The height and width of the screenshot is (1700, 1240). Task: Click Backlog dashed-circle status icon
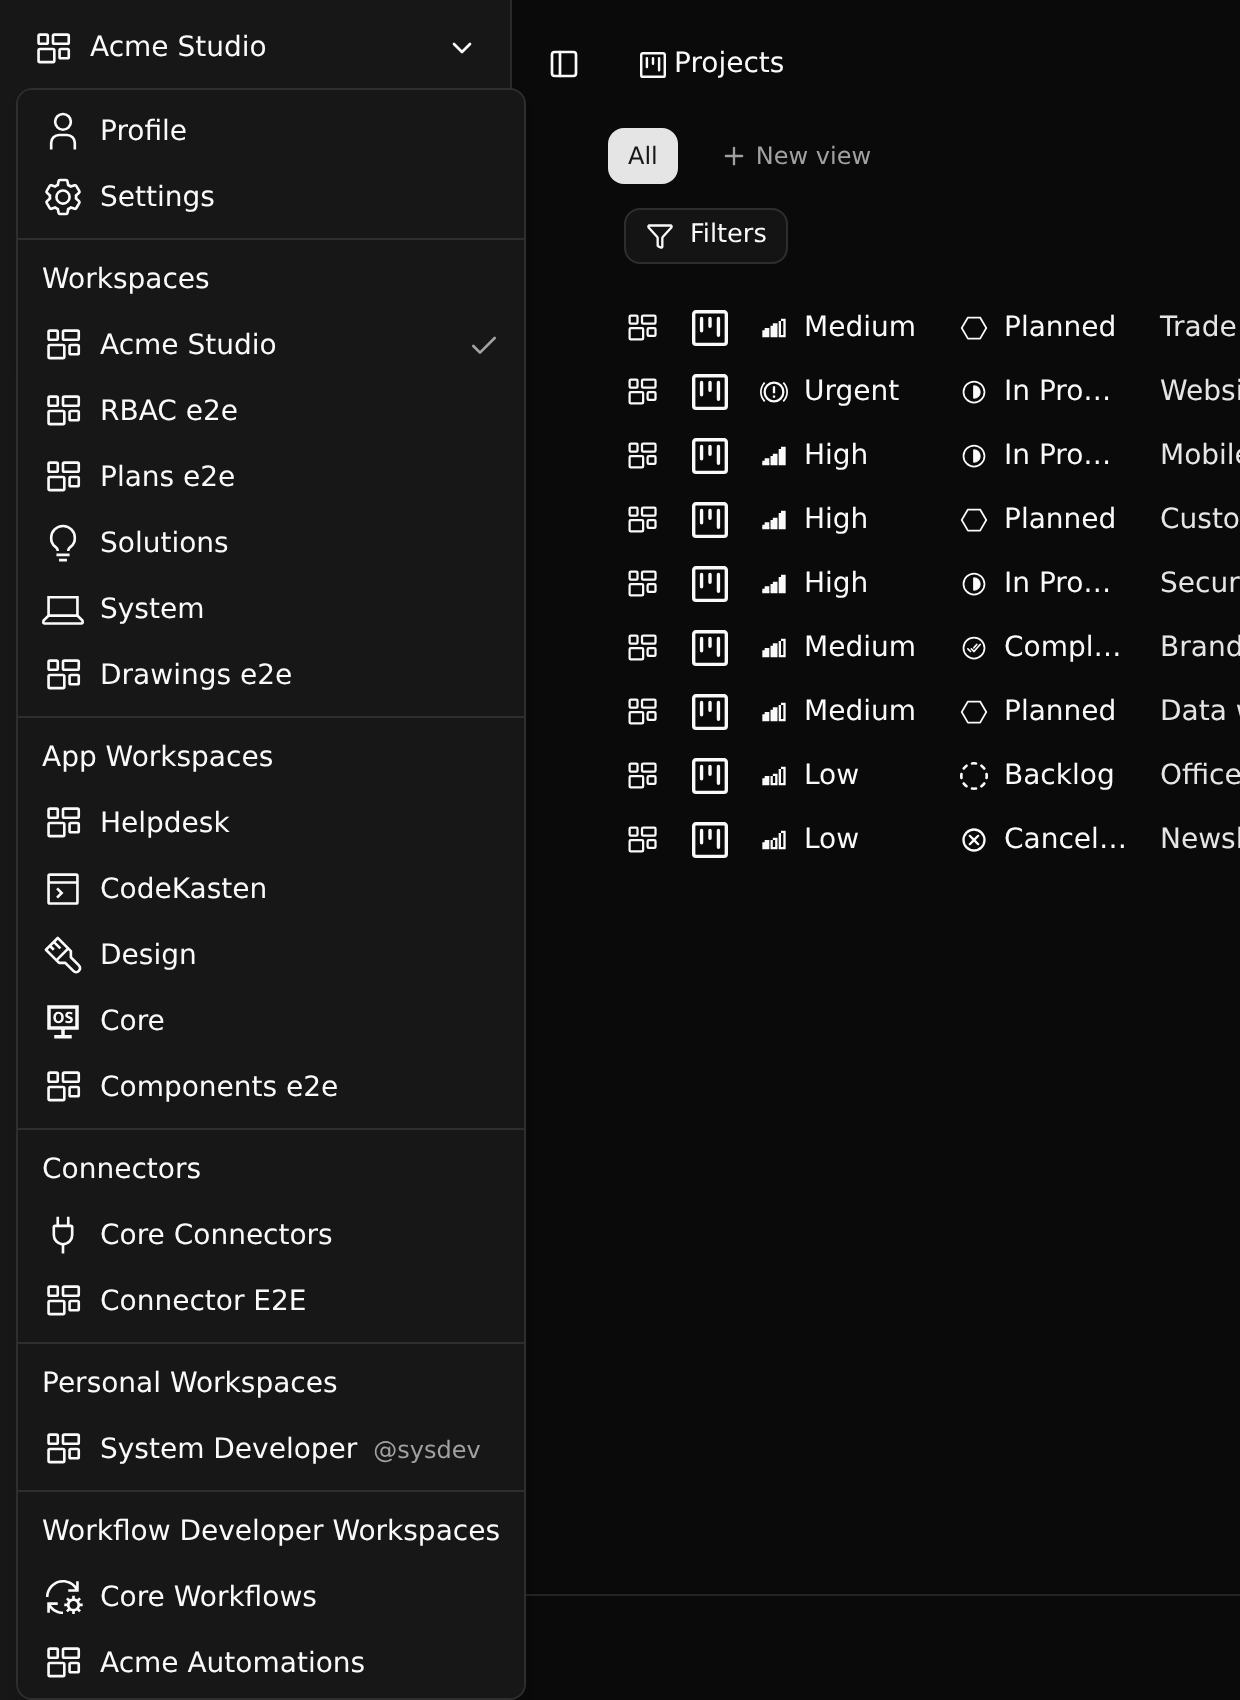click(x=974, y=776)
